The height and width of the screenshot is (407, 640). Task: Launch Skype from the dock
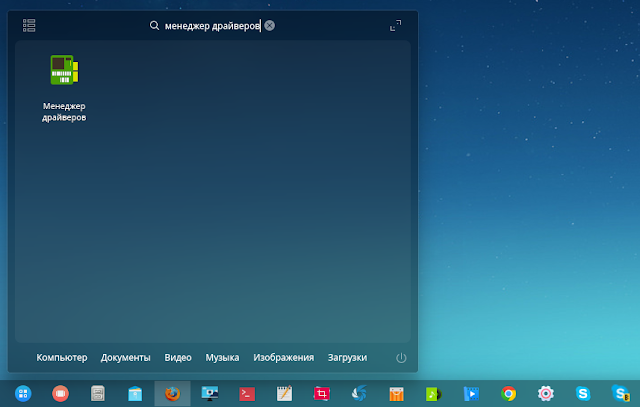(x=583, y=394)
